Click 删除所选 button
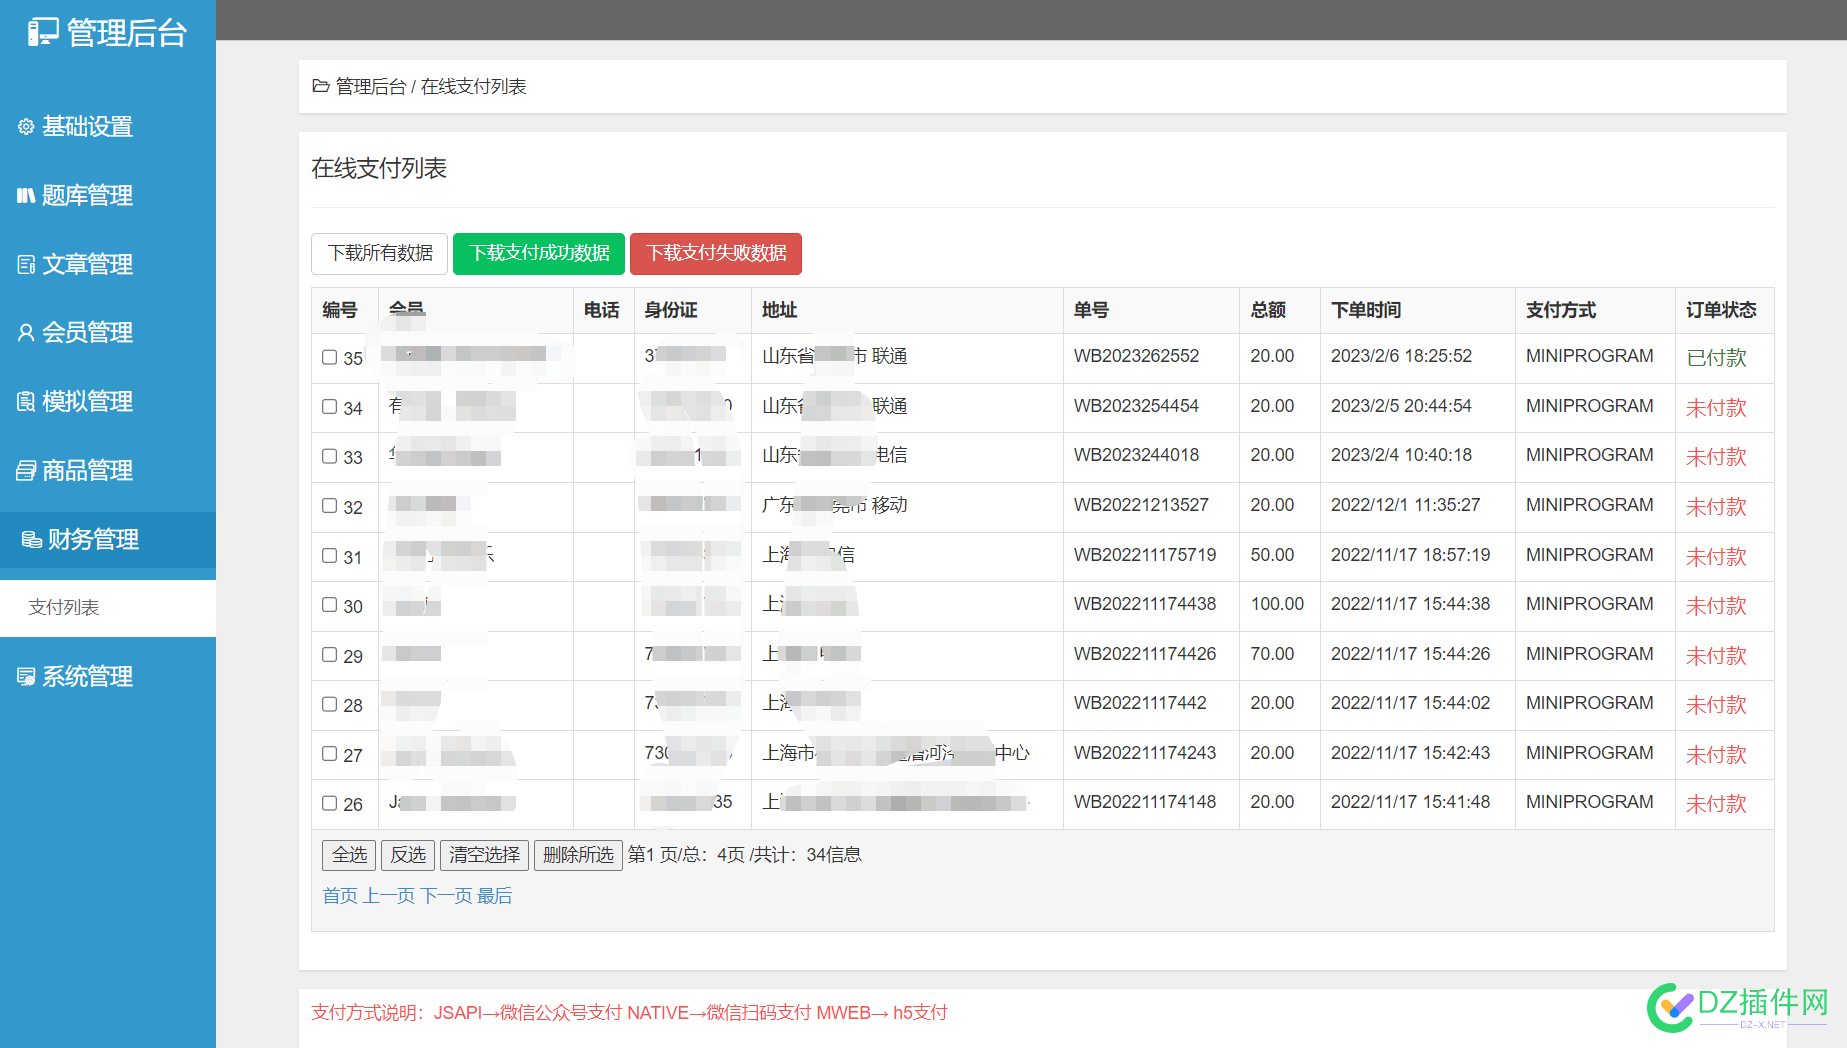The width and height of the screenshot is (1847, 1048). 578,855
